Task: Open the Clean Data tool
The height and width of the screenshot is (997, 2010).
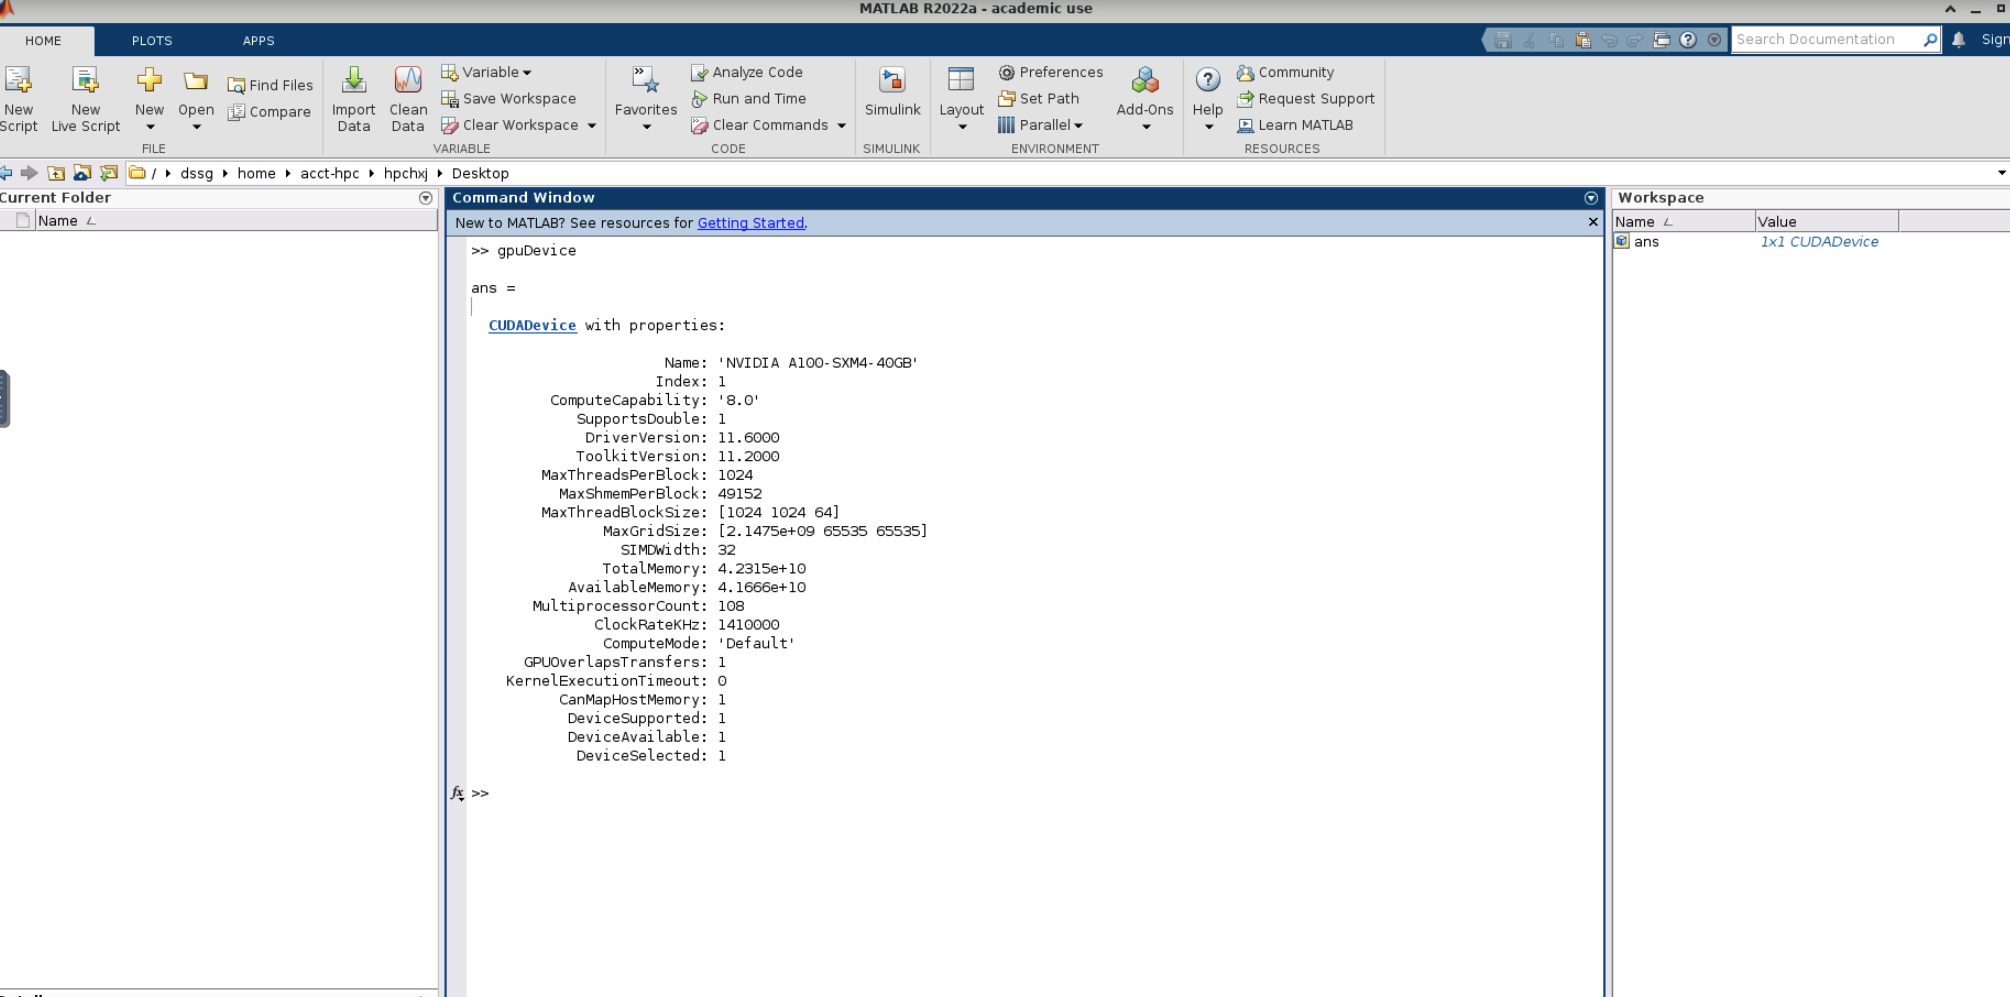Action: coord(408,100)
